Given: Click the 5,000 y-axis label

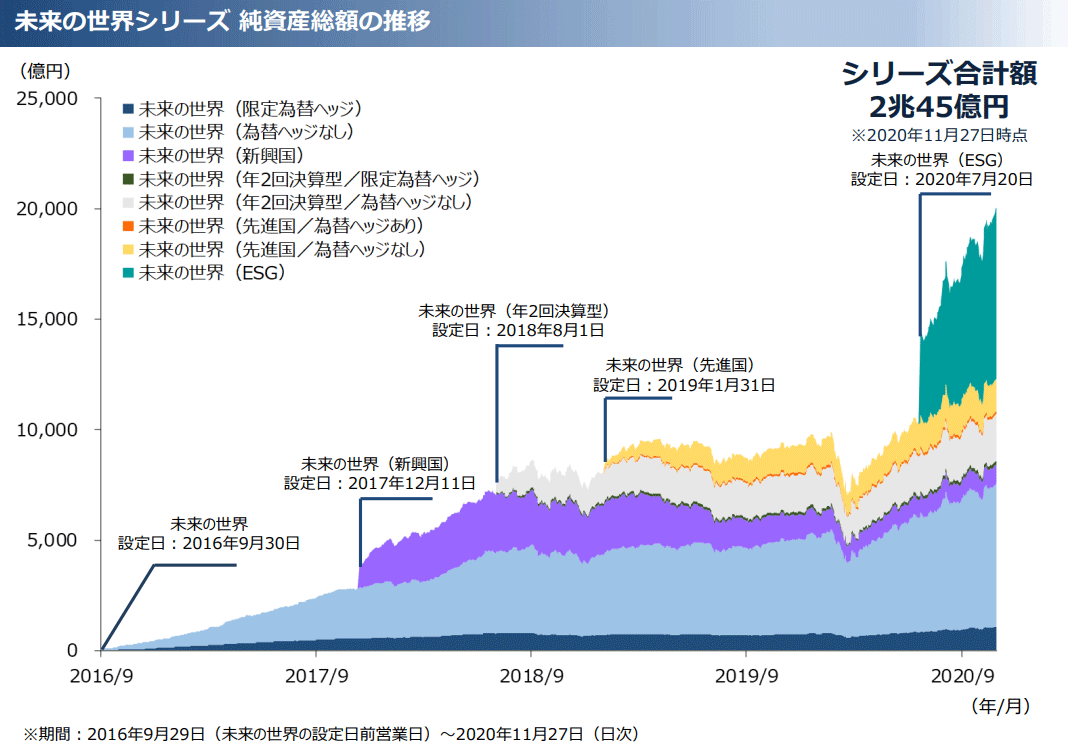Looking at the screenshot, I should pyautogui.click(x=52, y=540).
